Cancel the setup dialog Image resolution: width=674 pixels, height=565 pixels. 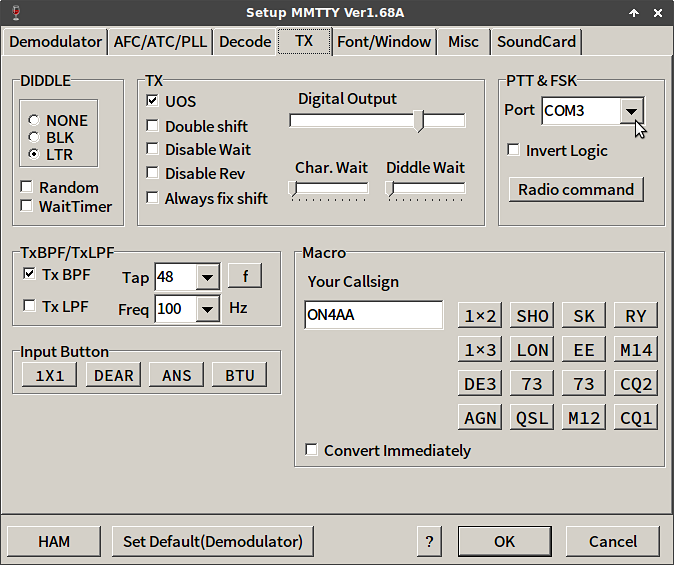point(613,541)
